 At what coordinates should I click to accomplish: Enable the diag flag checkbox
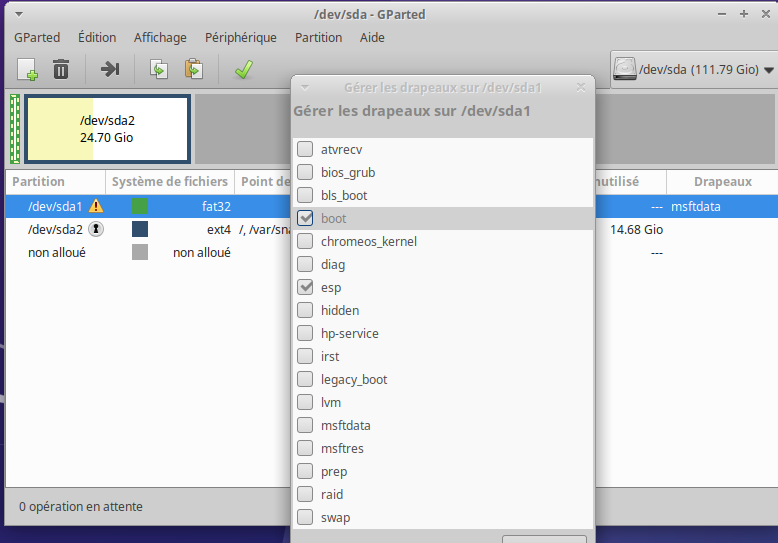click(x=305, y=264)
